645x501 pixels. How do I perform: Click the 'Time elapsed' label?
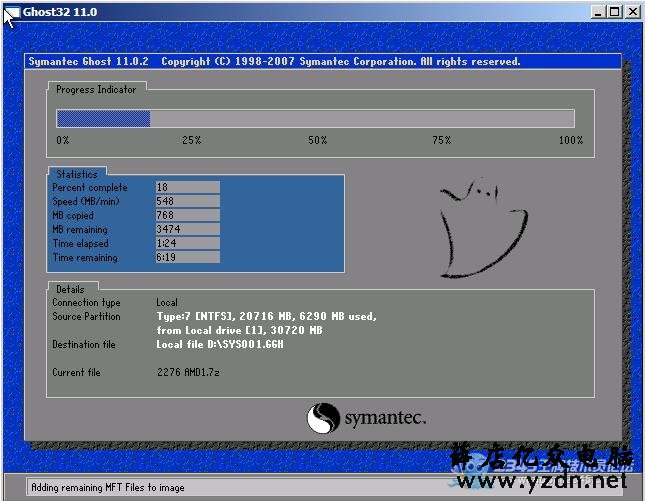tap(81, 244)
